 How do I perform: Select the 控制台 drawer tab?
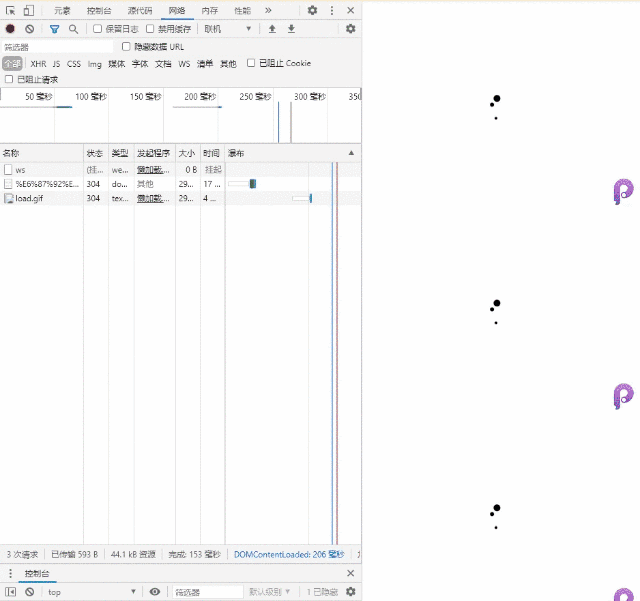pos(37,573)
